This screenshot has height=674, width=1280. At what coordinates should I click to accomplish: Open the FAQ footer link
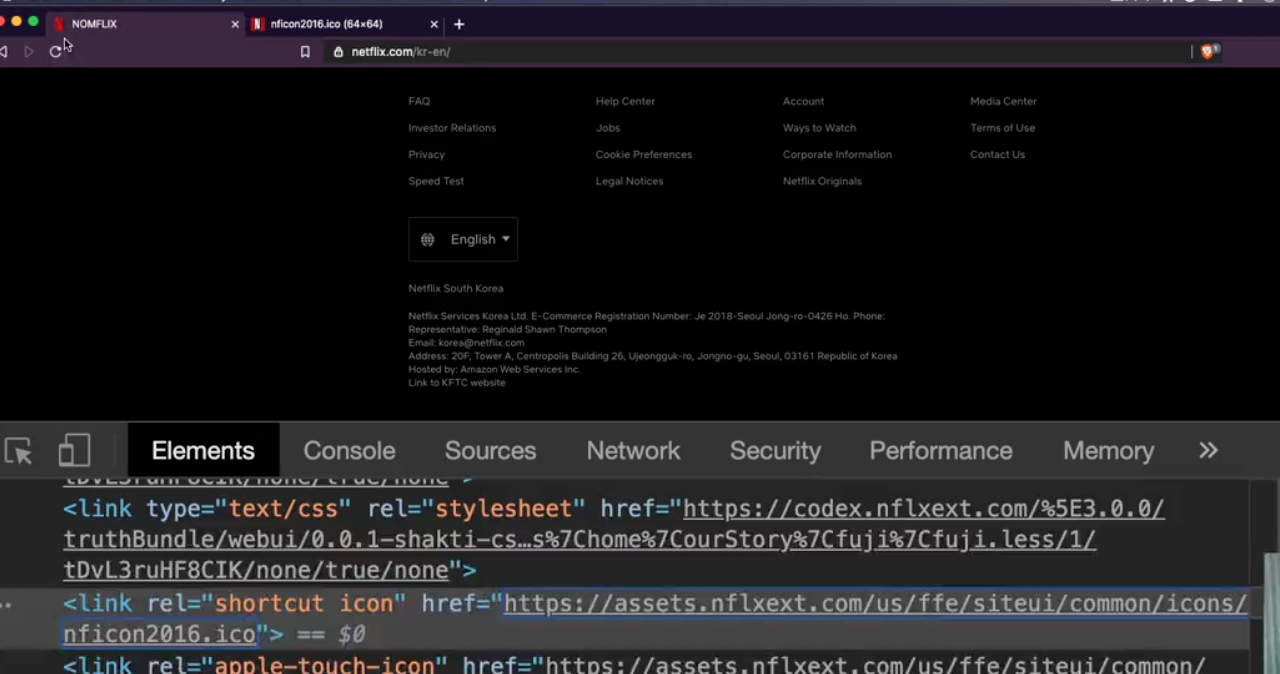pyautogui.click(x=419, y=101)
